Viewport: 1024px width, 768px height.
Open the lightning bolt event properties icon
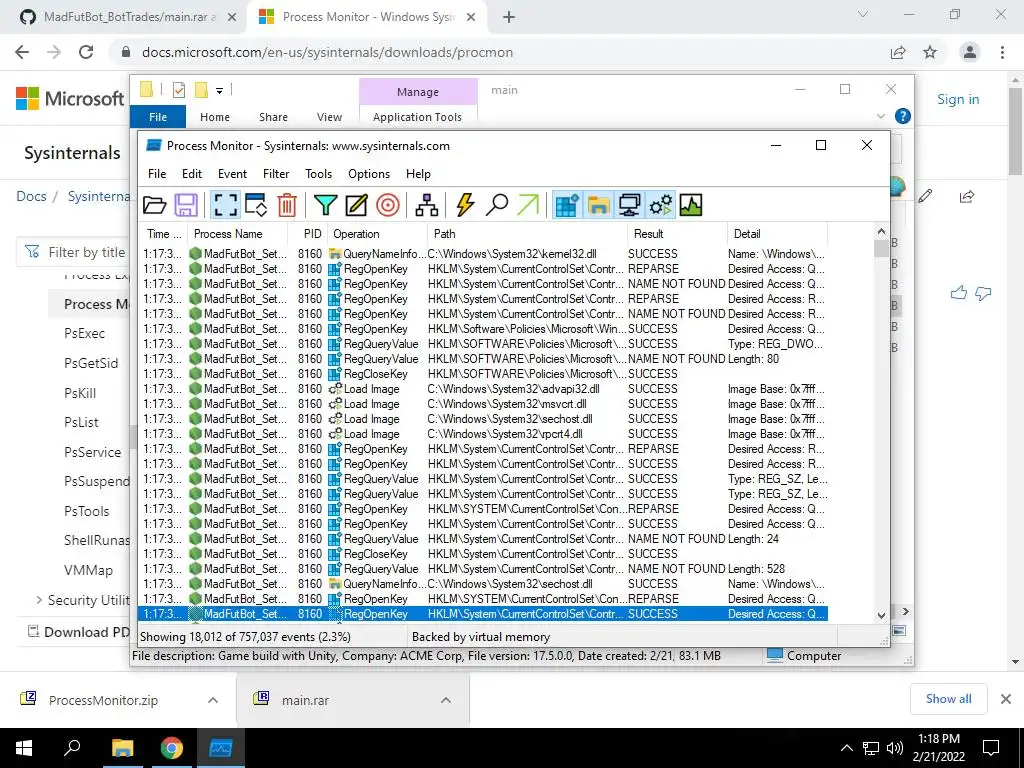465,205
